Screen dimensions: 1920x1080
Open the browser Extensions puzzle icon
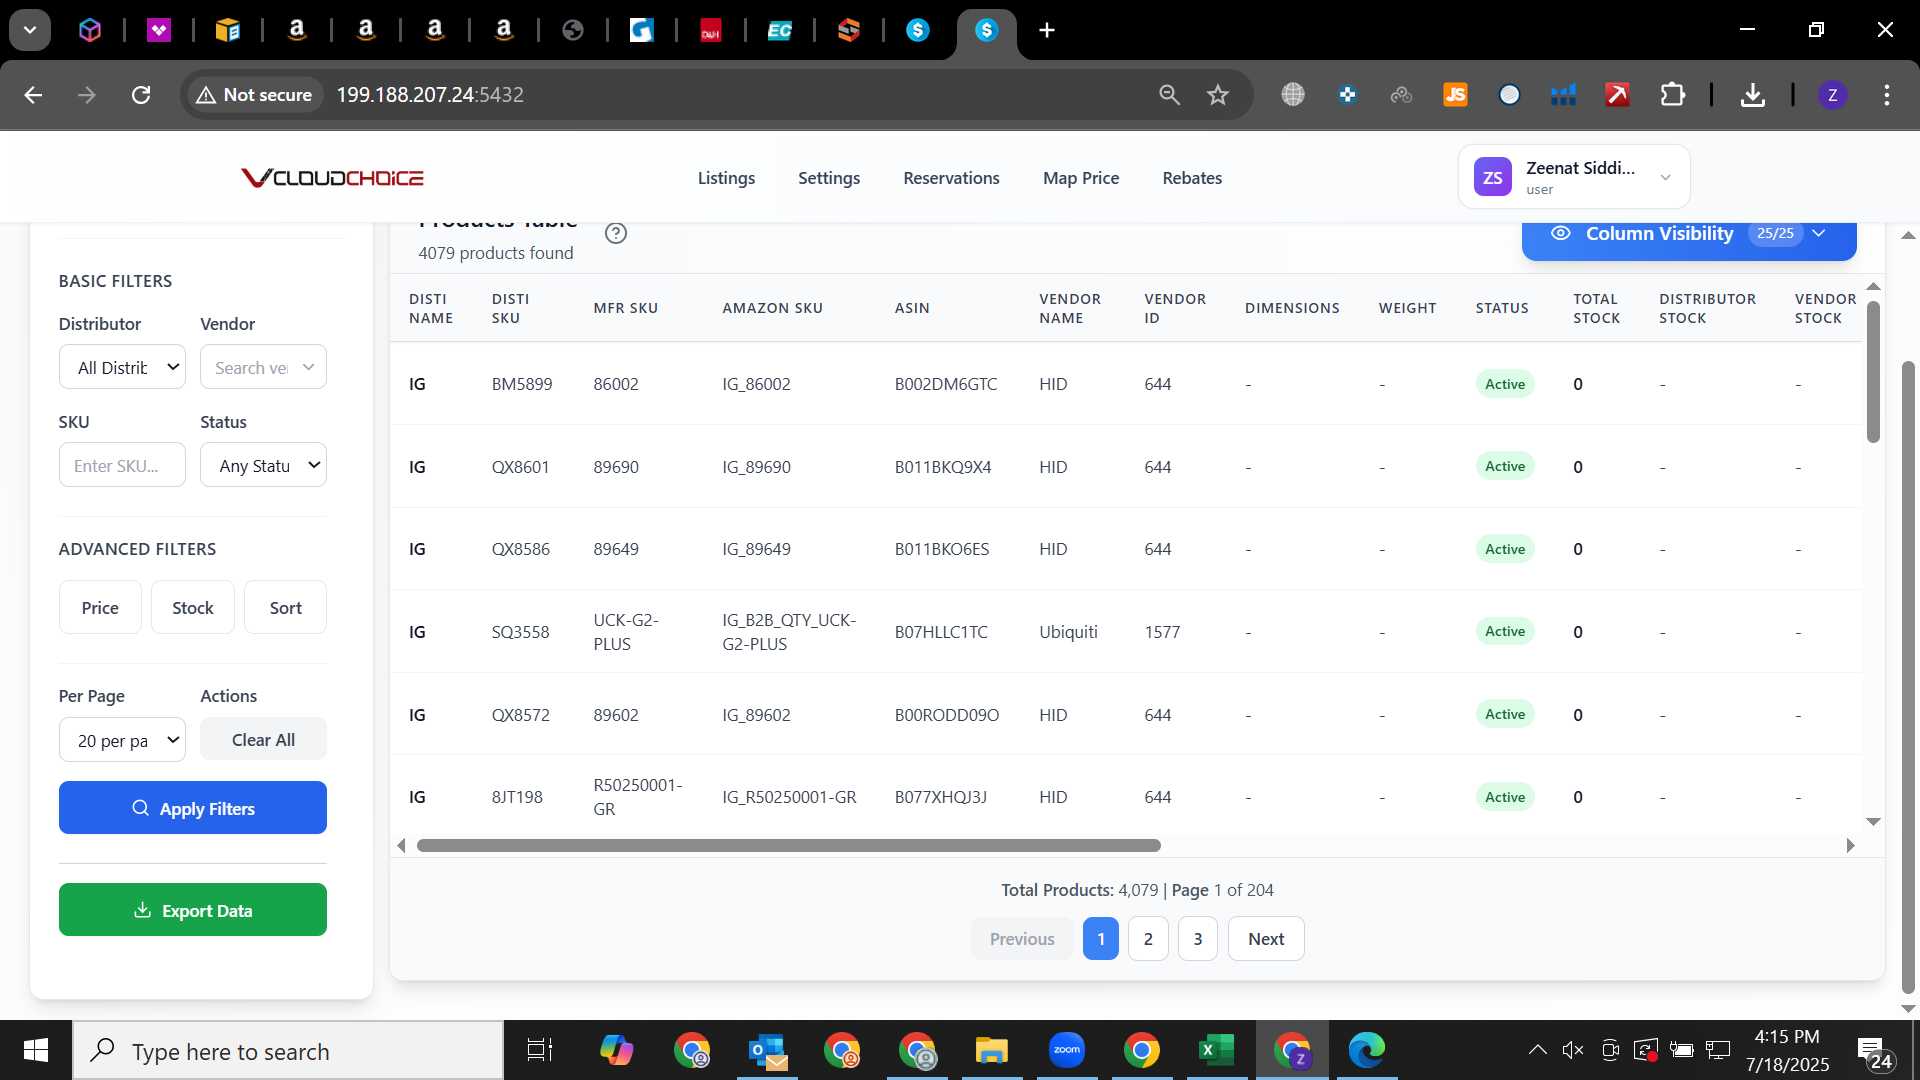1672,95
